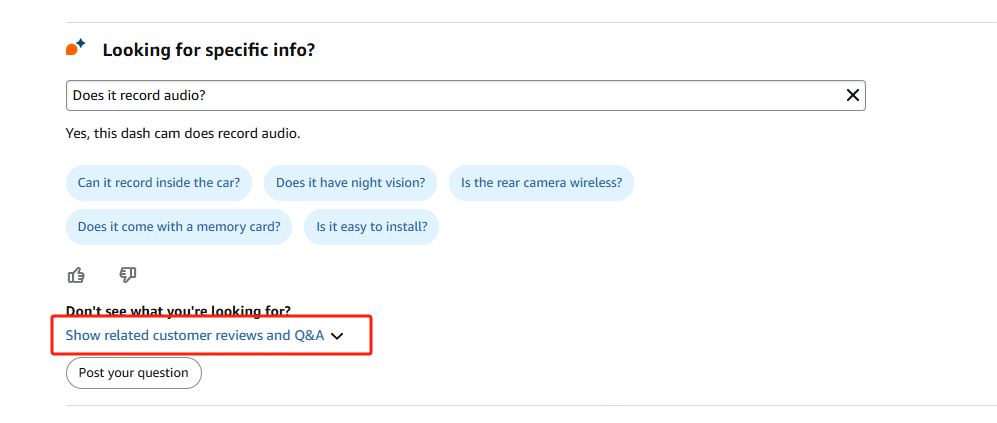Click the bottom horizontal divider line
This screenshot has width=997, height=423.
click(x=531, y=405)
